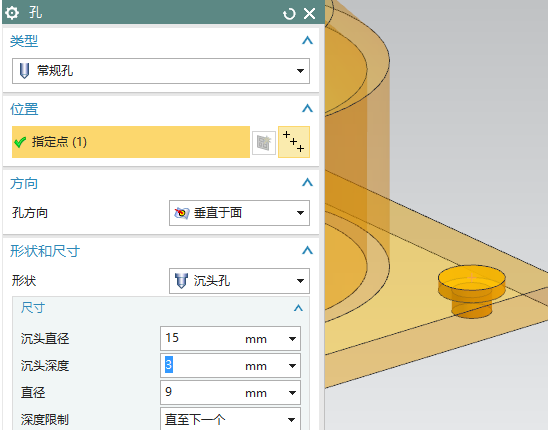This screenshot has height=430, width=549.
Task: Click the 沉头孔 shape icon
Action: click(181, 281)
